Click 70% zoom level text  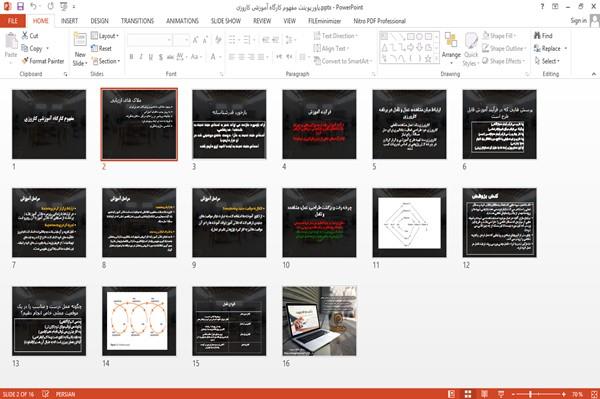578,394
